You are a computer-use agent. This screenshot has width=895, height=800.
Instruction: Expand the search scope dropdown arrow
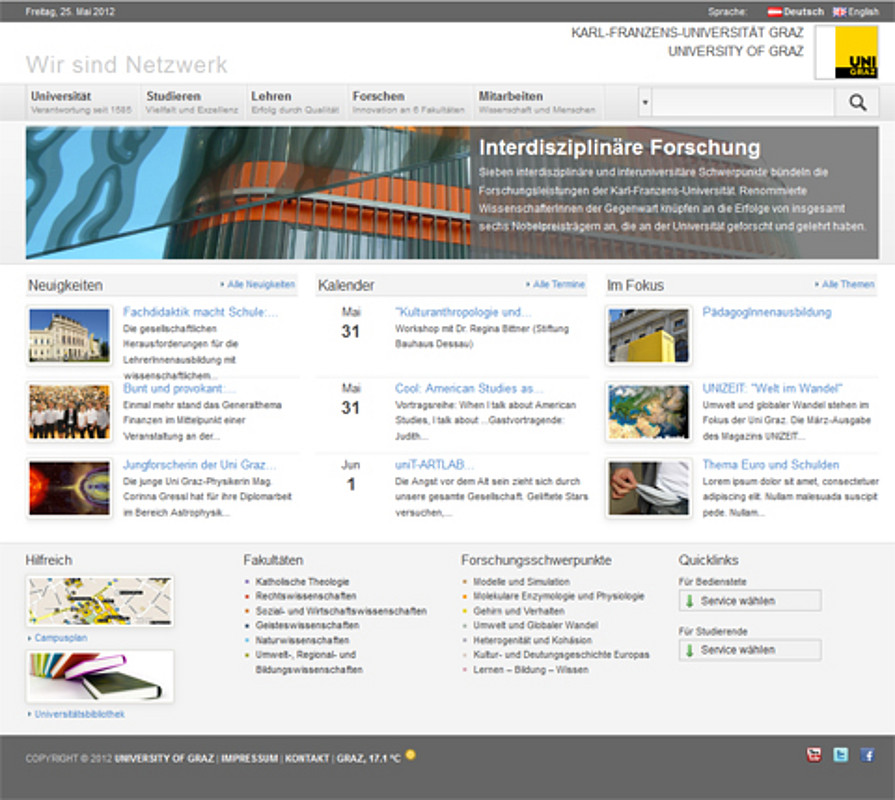click(x=645, y=102)
